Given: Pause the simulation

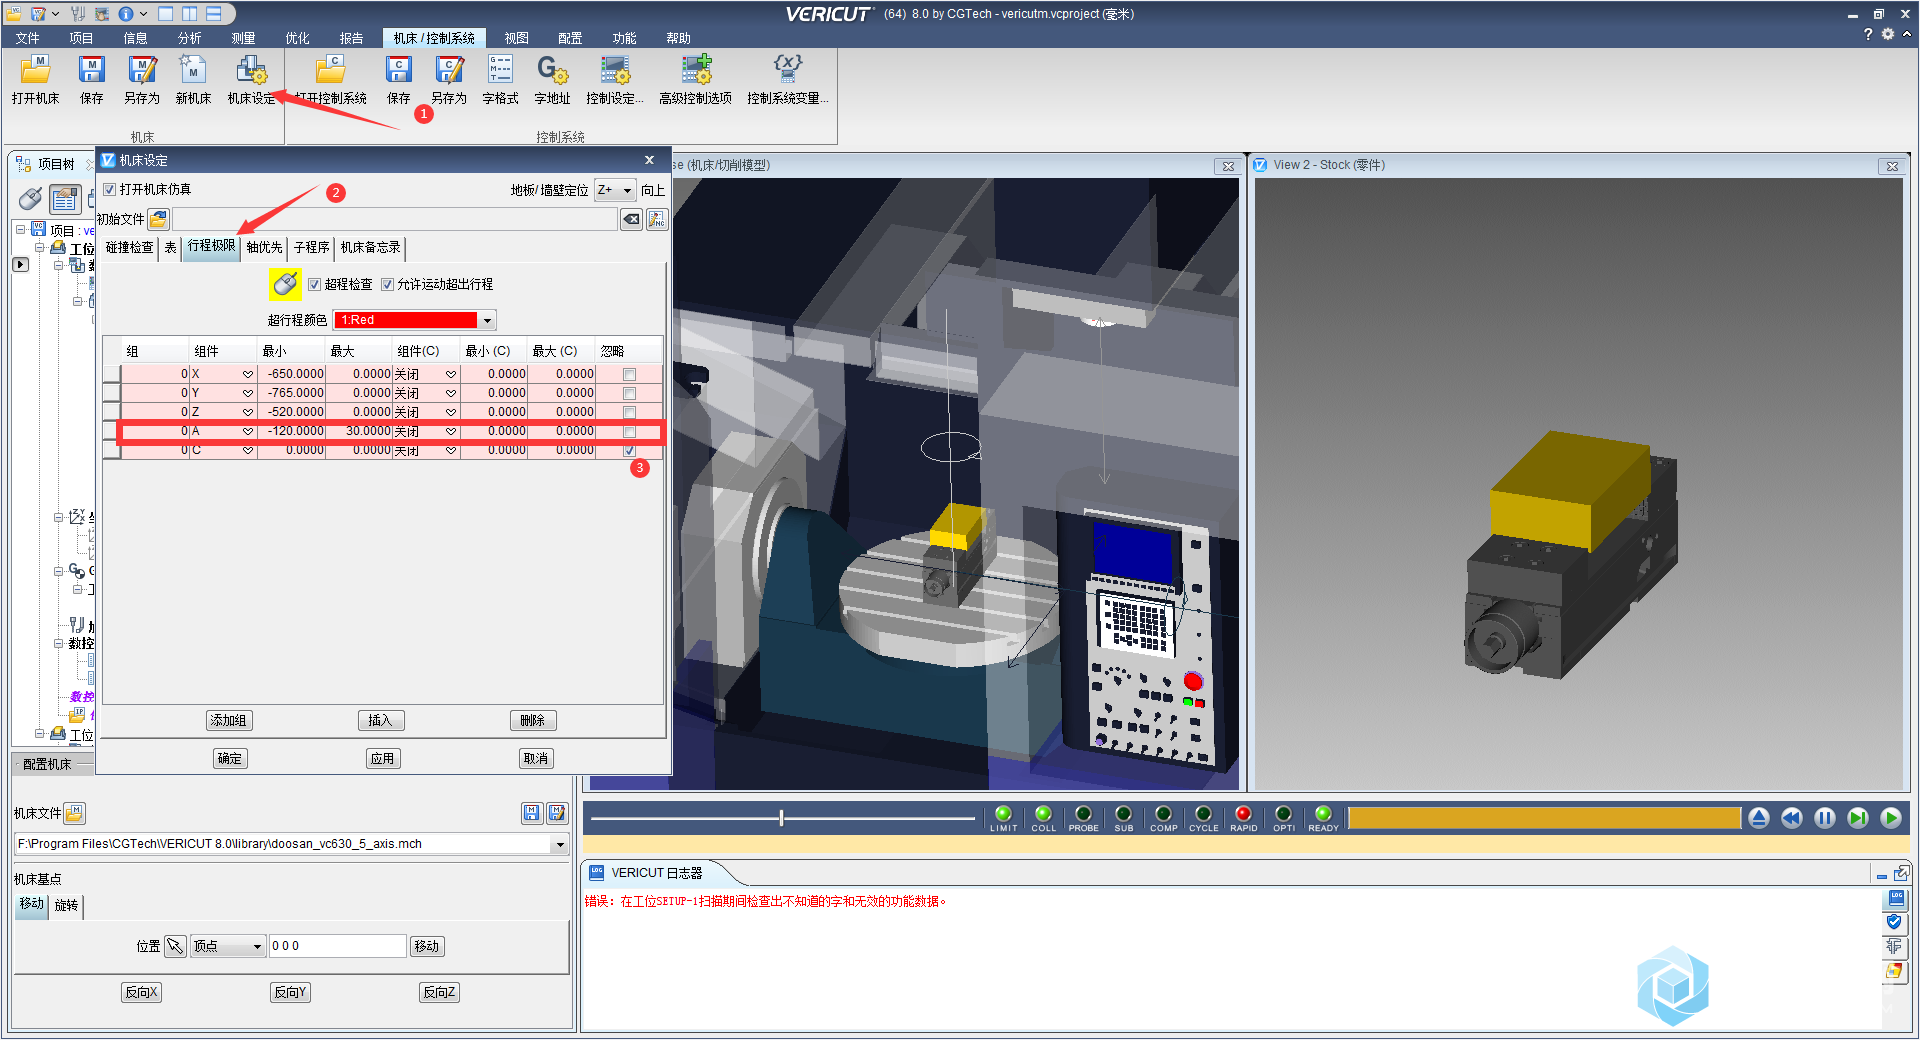Looking at the screenshot, I should (x=1825, y=818).
